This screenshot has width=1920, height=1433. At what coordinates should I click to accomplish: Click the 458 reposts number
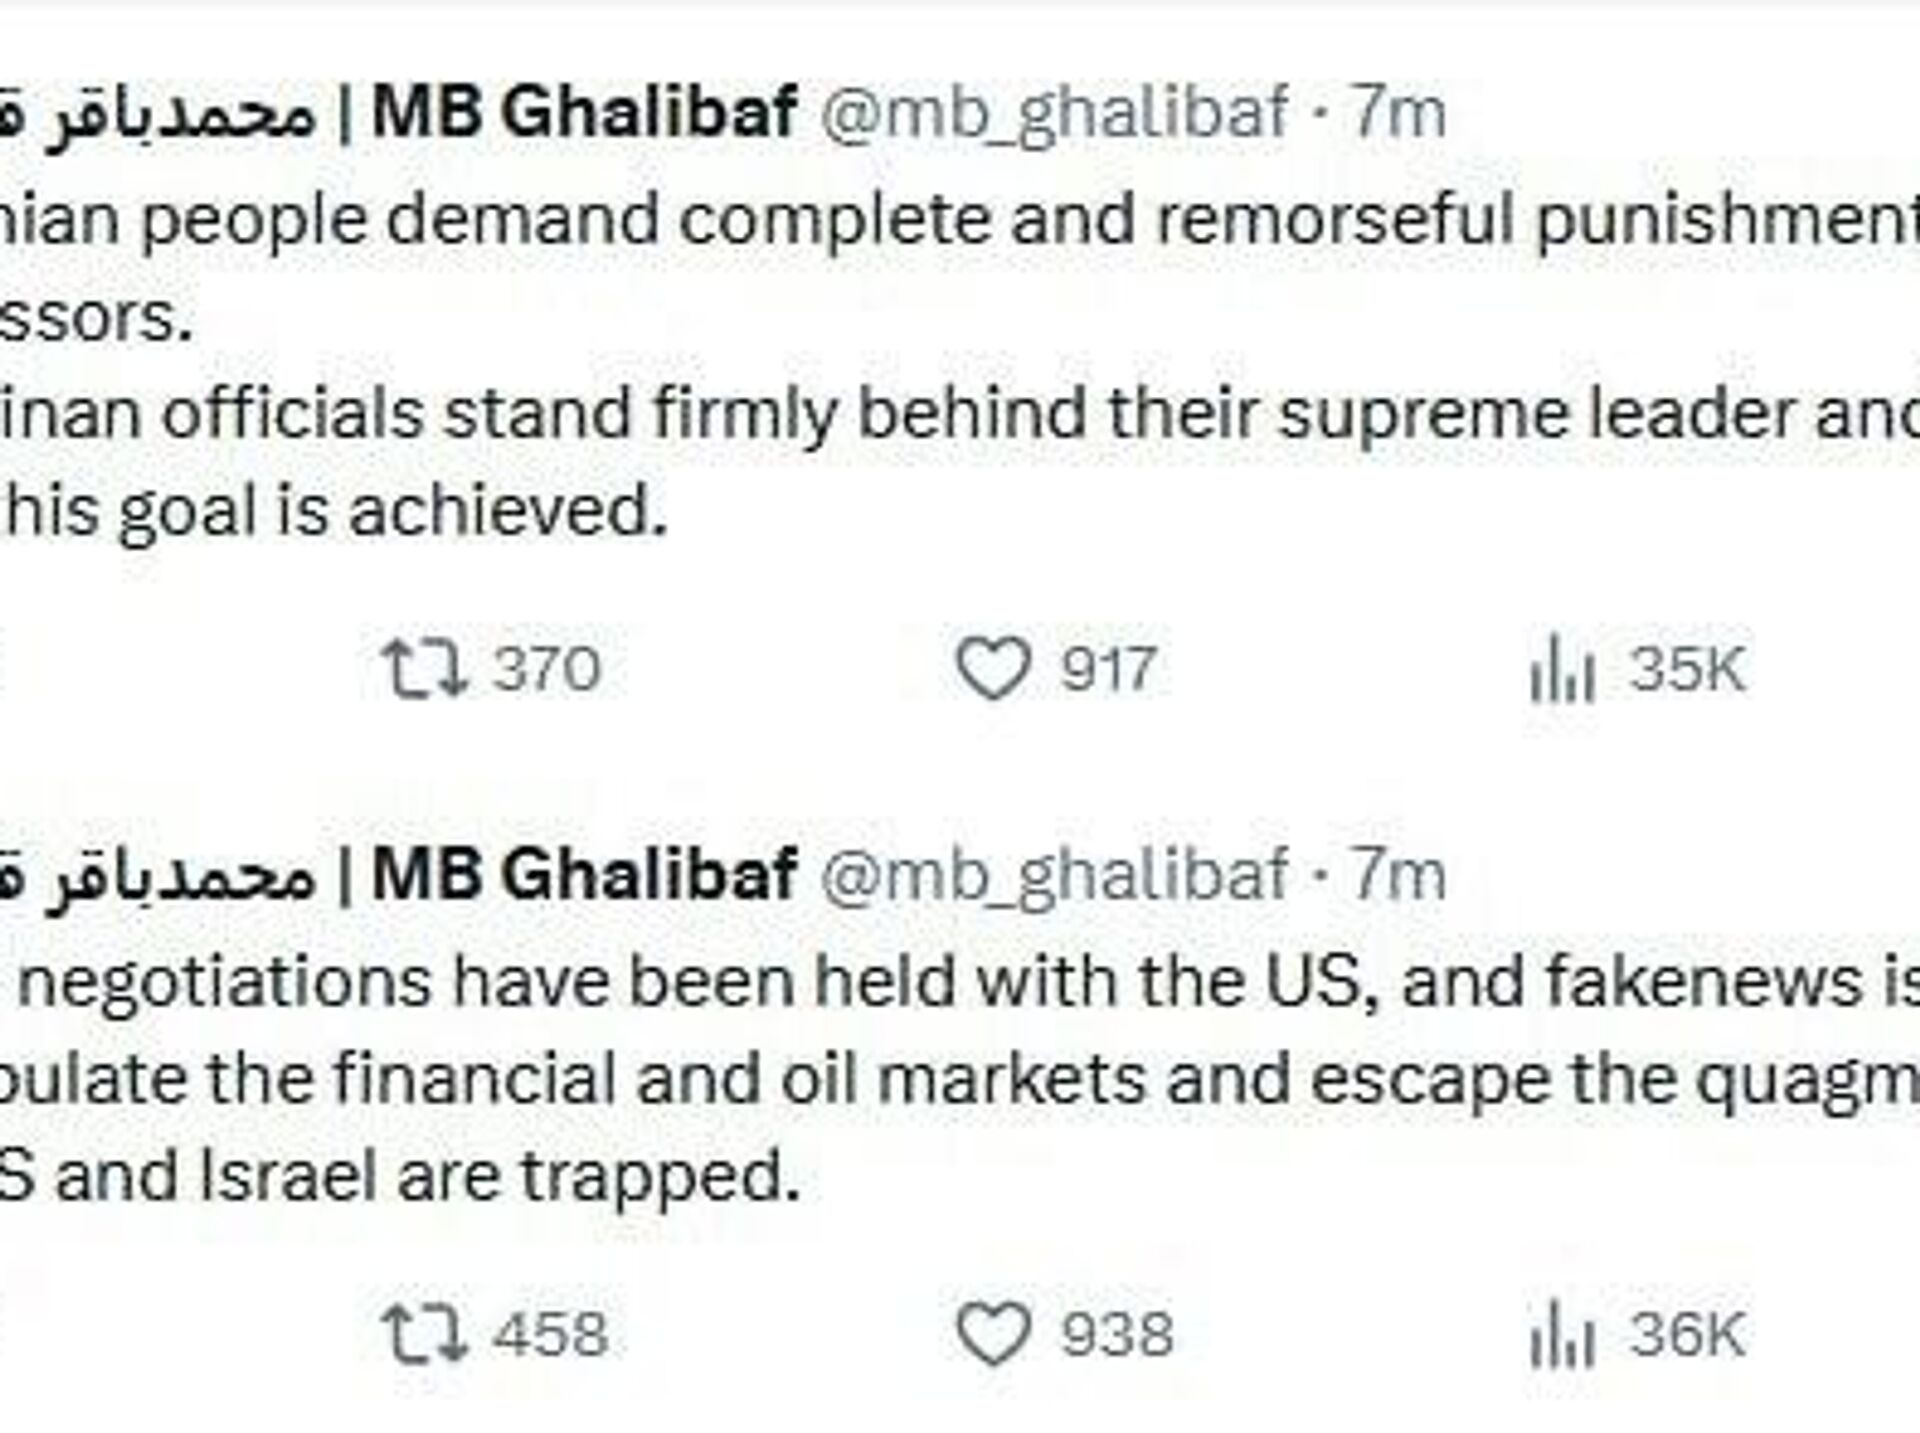pyautogui.click(x=550, y=1334)
